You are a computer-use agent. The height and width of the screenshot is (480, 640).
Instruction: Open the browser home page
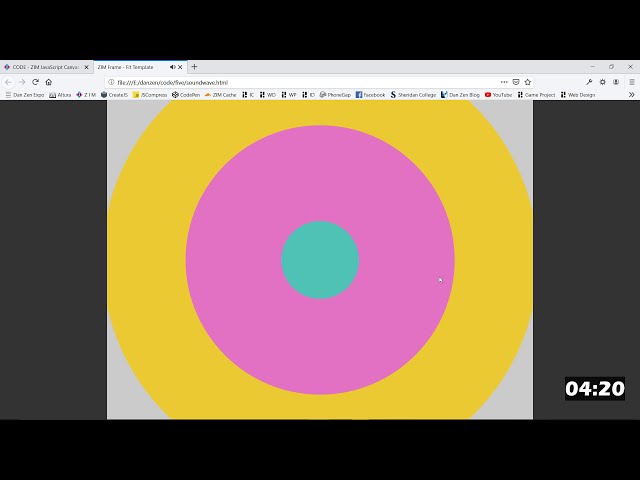tap(49, 82)
